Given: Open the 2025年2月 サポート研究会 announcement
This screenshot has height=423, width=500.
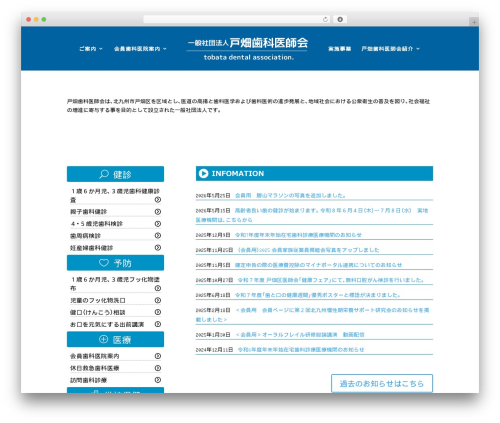Looking at the screenshot, I should click(314, 315).
